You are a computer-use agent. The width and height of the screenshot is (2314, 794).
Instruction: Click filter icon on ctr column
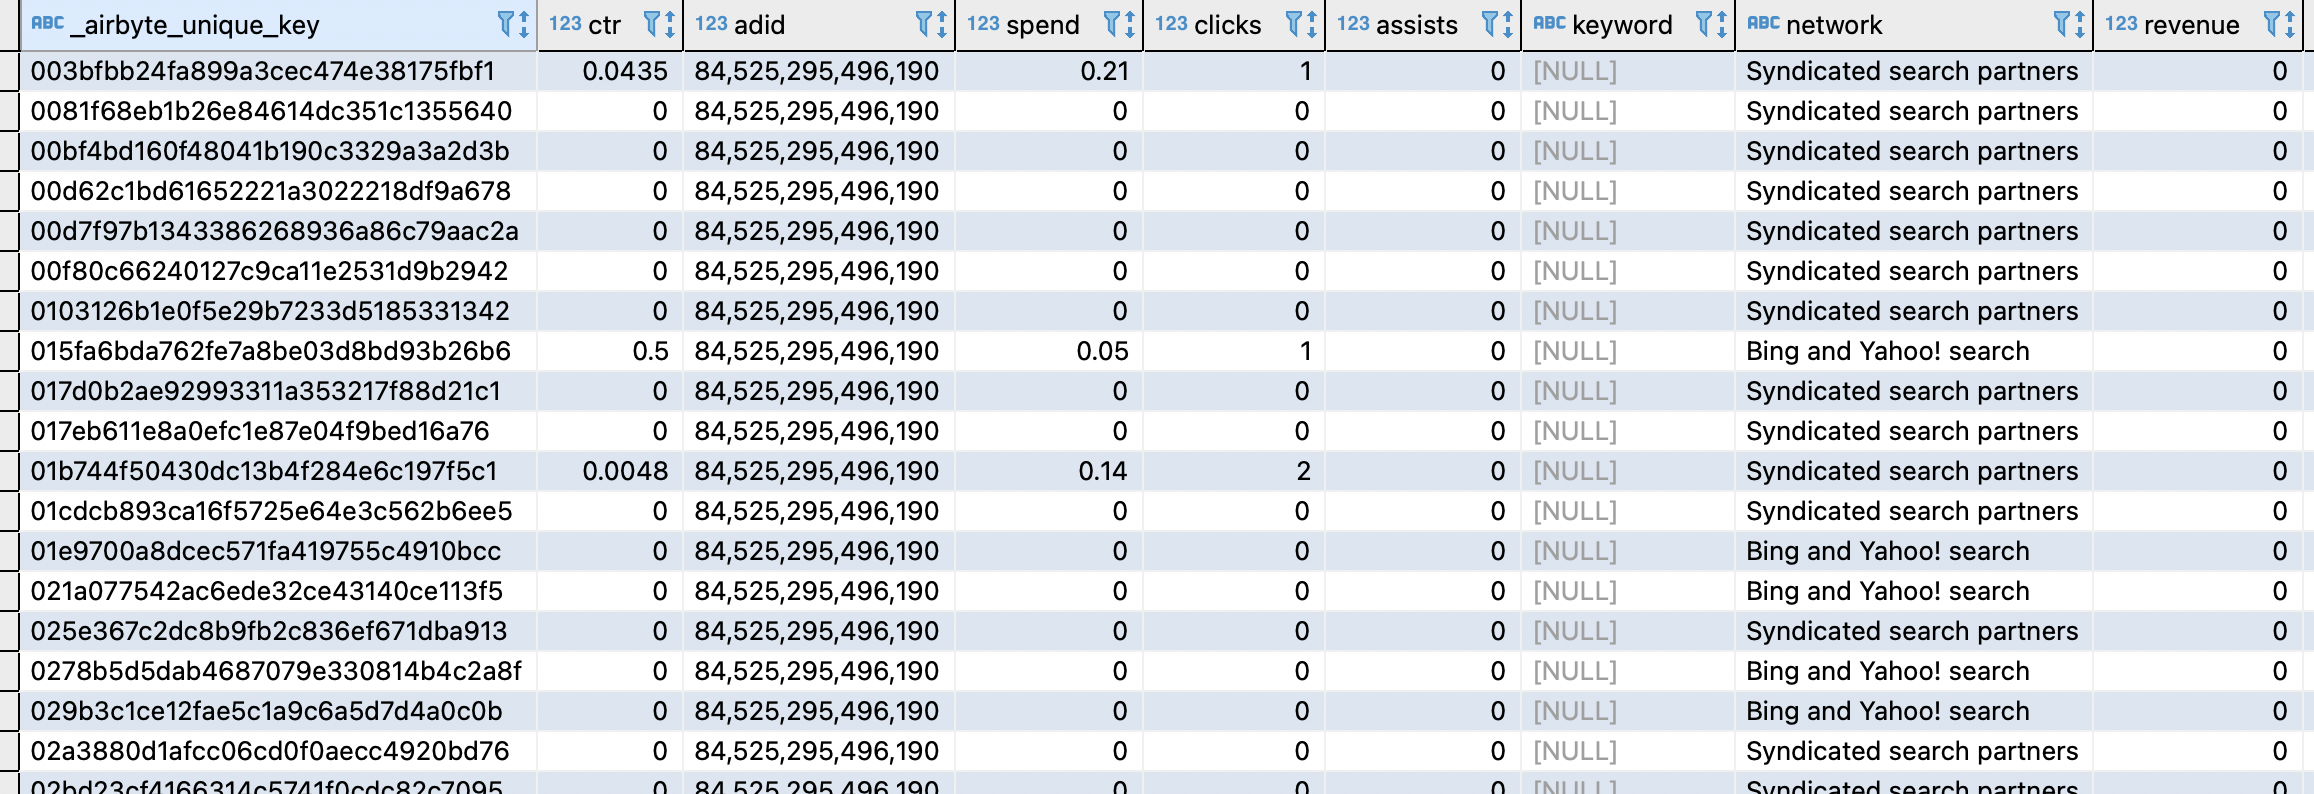(652, 24)
